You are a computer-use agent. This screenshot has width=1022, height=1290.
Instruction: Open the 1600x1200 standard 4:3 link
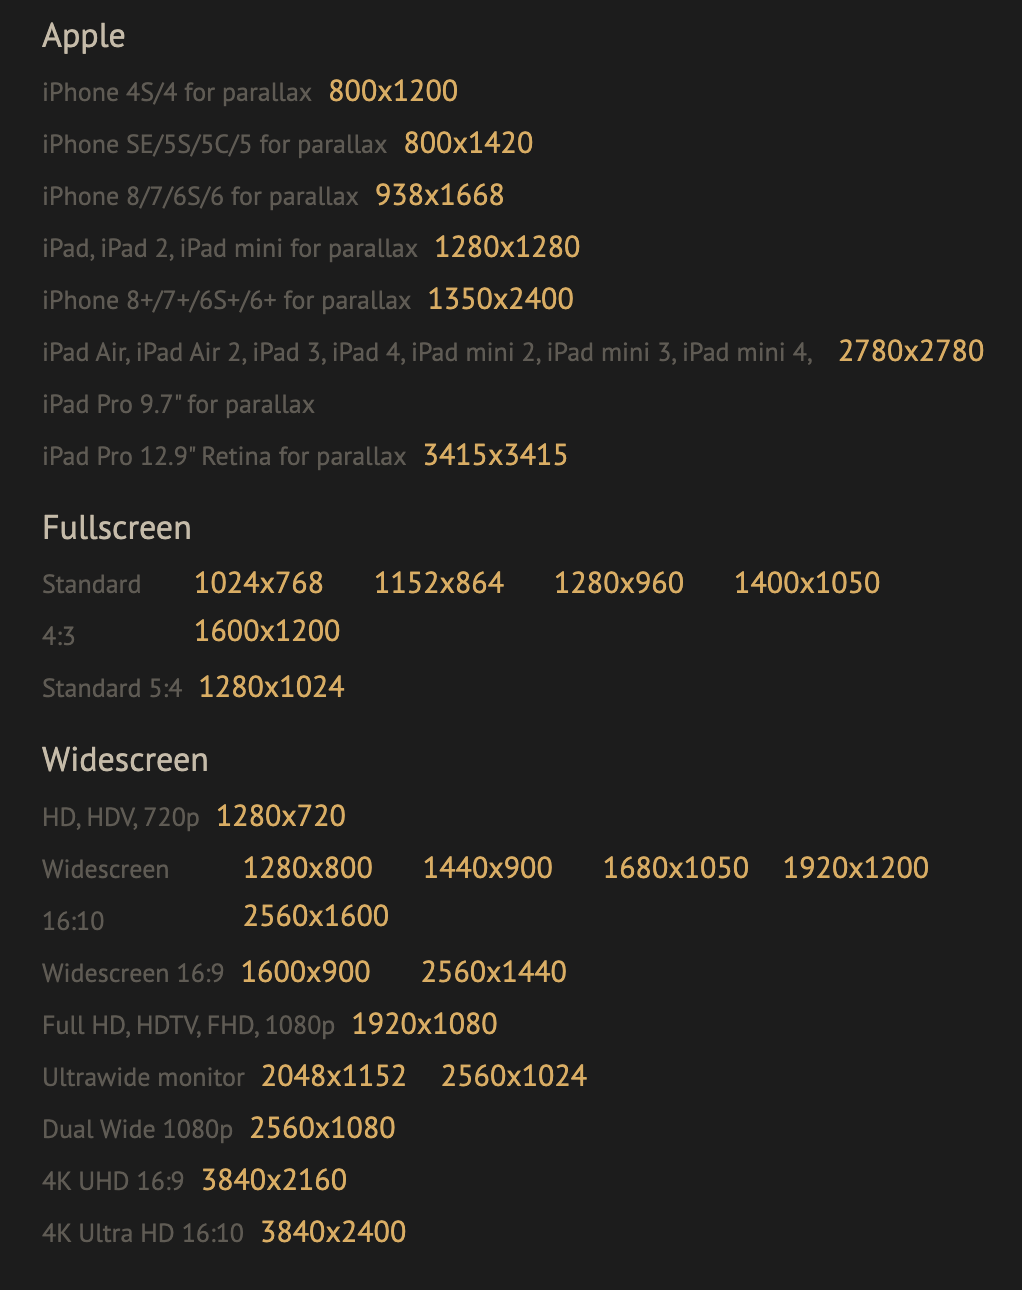pyautogui.click(x=267, y=631)
